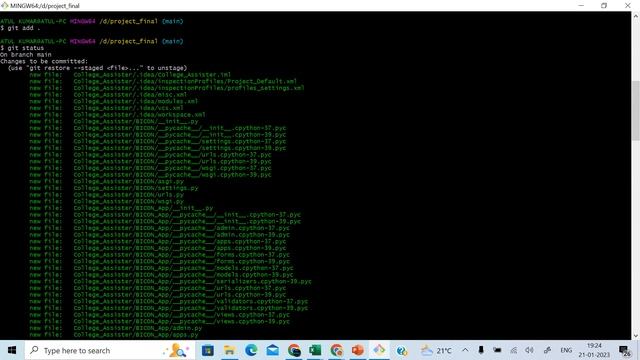Screen dimensions: 640x360
Task: Click the BICON/wsgi.py file line
Action: click(107, 201)
